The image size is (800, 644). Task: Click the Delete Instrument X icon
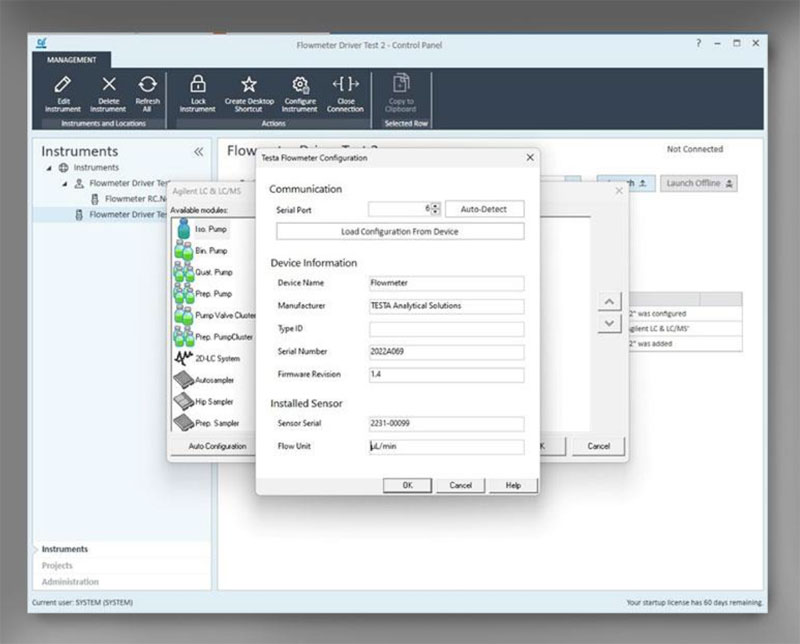pyautogui.click(x=109, y=84)
